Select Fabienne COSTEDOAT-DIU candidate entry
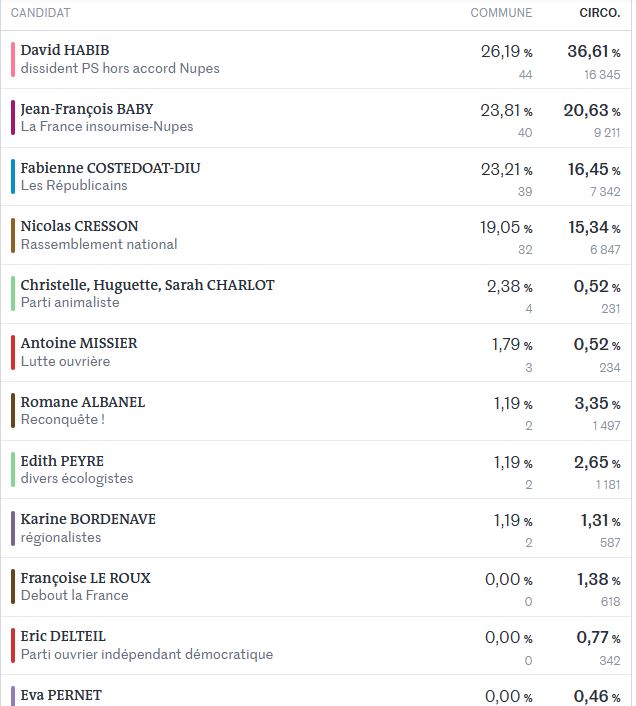 [x=316, y=177]
